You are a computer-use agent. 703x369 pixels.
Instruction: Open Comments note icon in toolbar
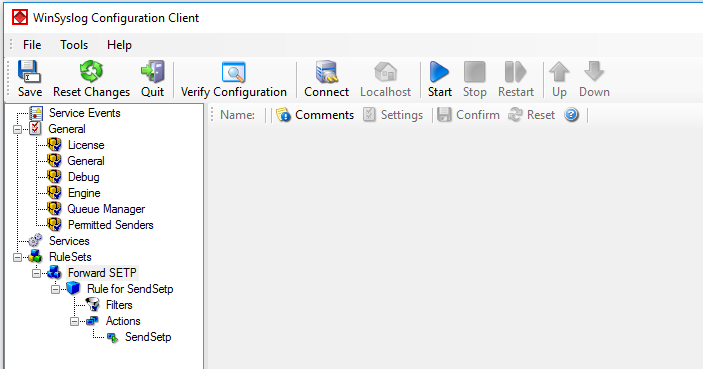[283, 115]
